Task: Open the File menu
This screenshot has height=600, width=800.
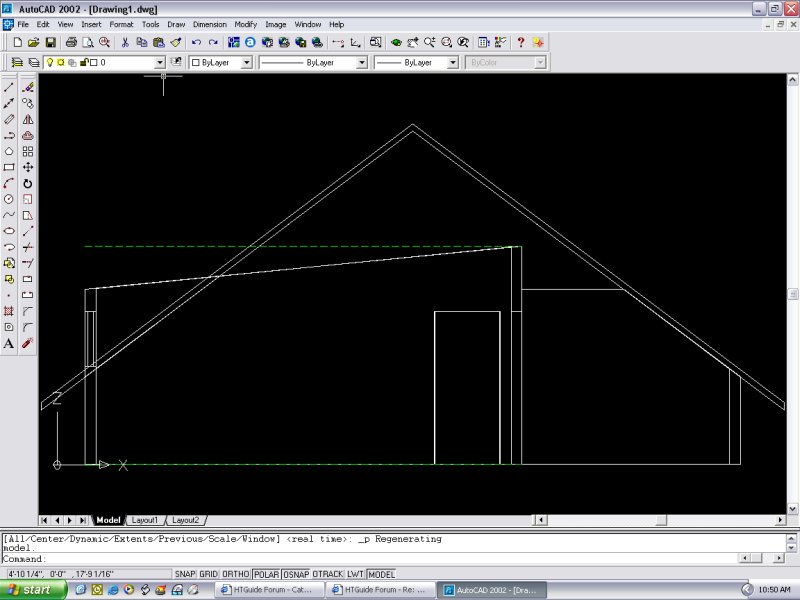Action: coord(23,24)
